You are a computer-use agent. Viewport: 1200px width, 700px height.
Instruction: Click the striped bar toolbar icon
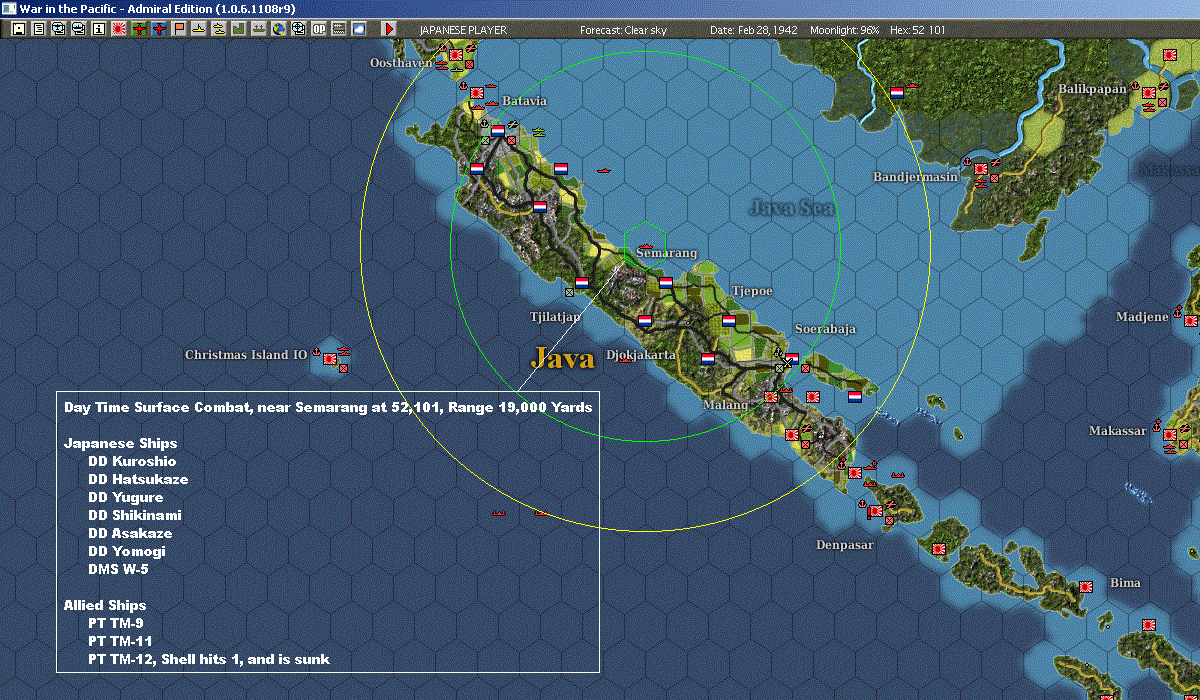[x=338, y=29]
